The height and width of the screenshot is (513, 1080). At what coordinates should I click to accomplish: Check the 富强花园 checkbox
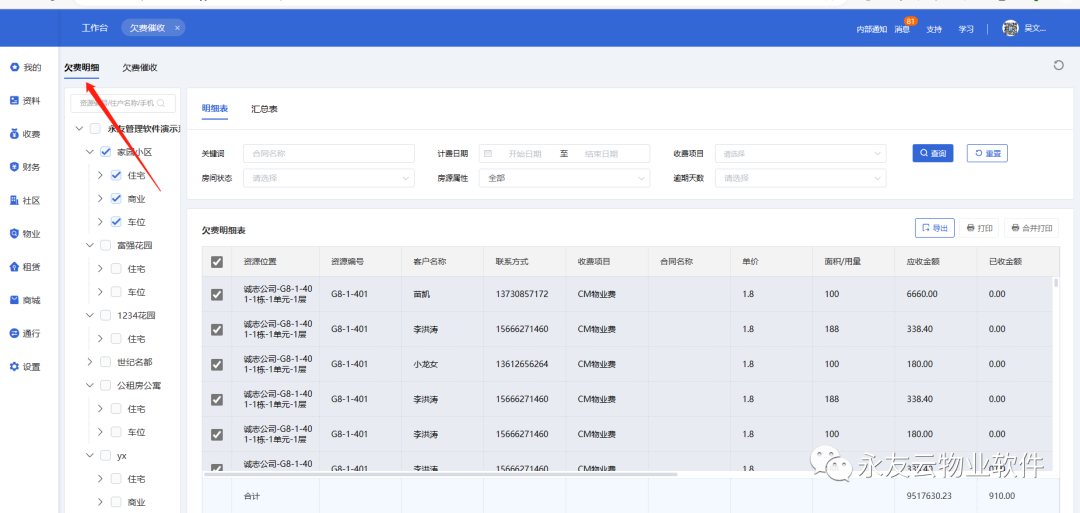click(105, 245)
